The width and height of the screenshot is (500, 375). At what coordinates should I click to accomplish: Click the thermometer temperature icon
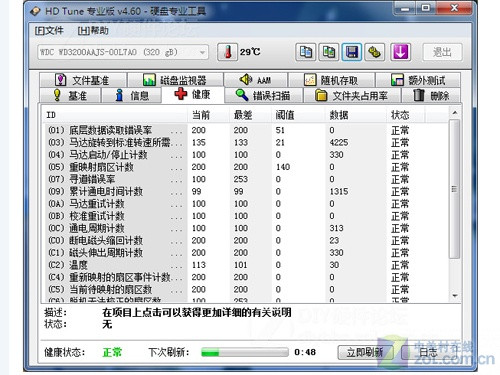coord(227,52)
